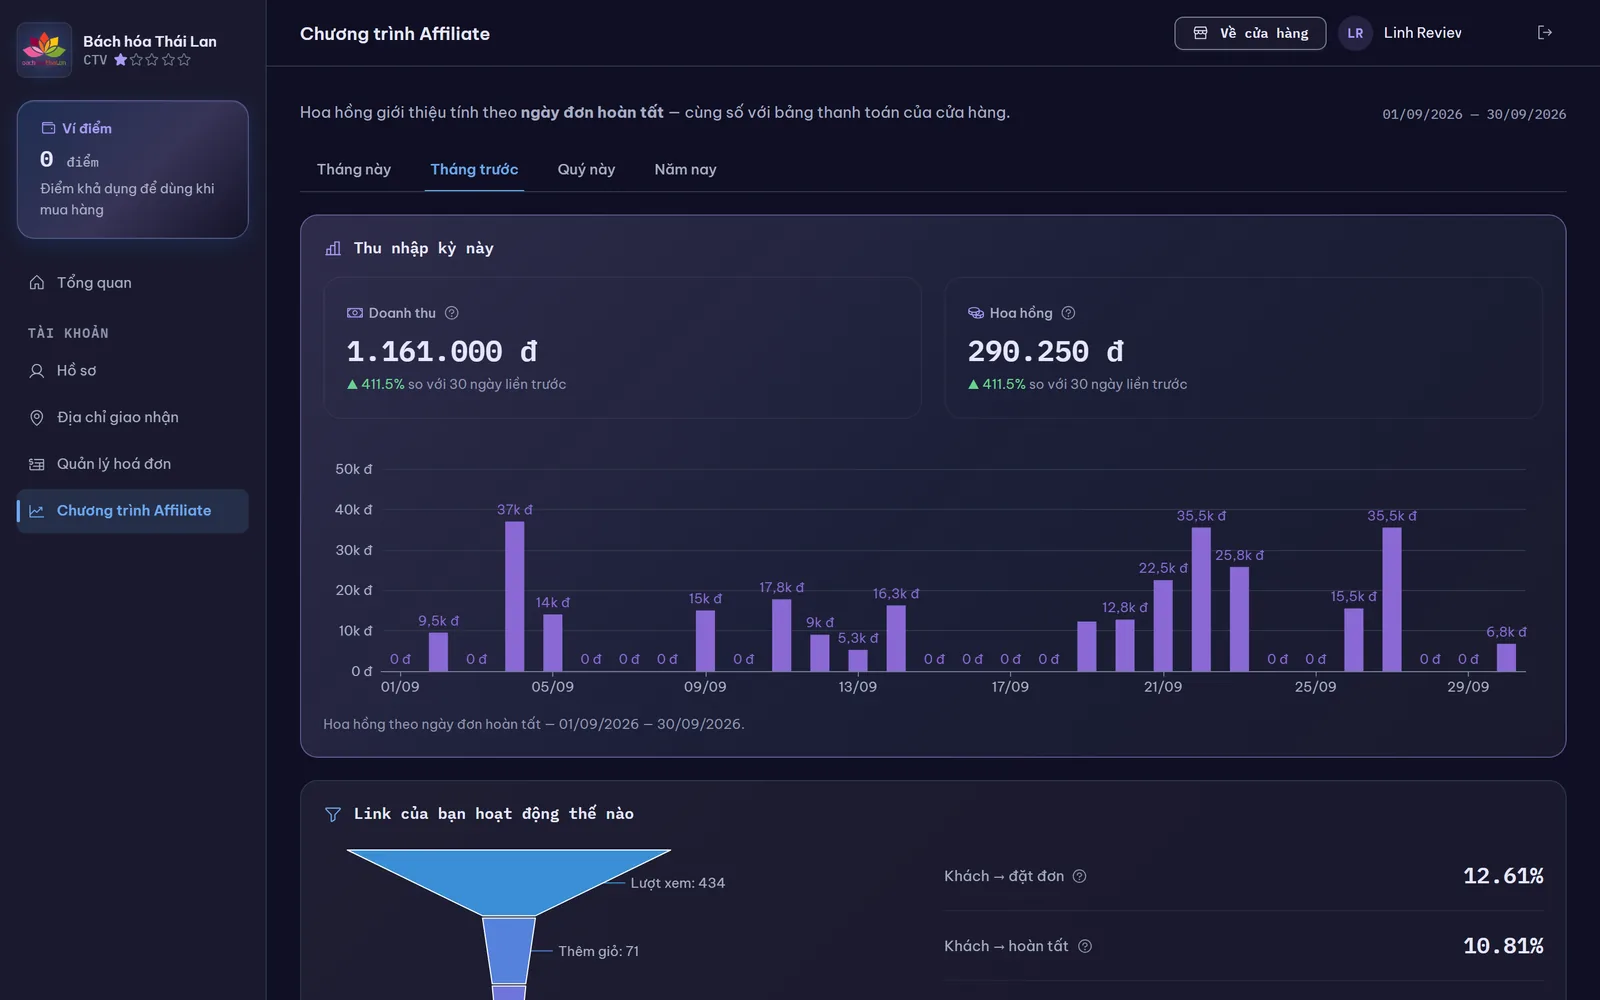
Task: Switch to the Năm nay tab
Action: pos(685,170)
